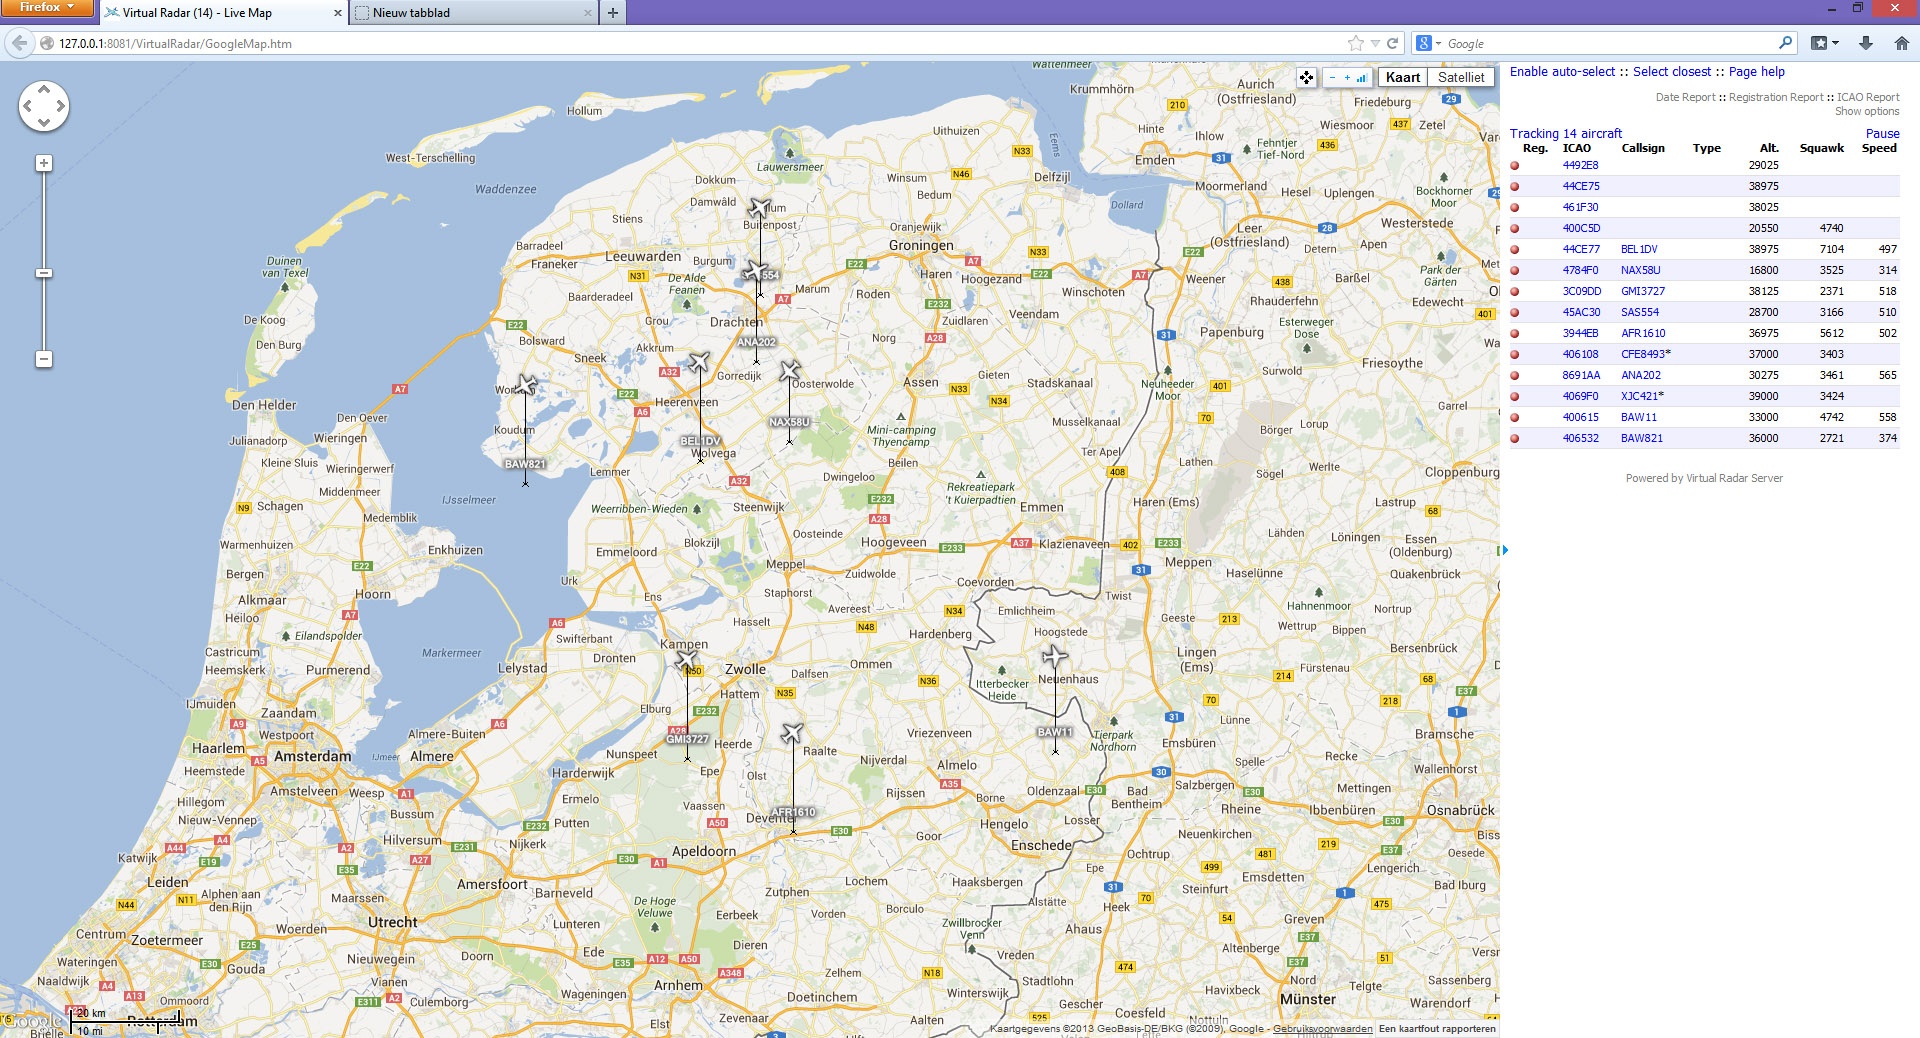Screen dimensions: 1920x1038
Task: Click the Show options link
Action: [1867, 111]
